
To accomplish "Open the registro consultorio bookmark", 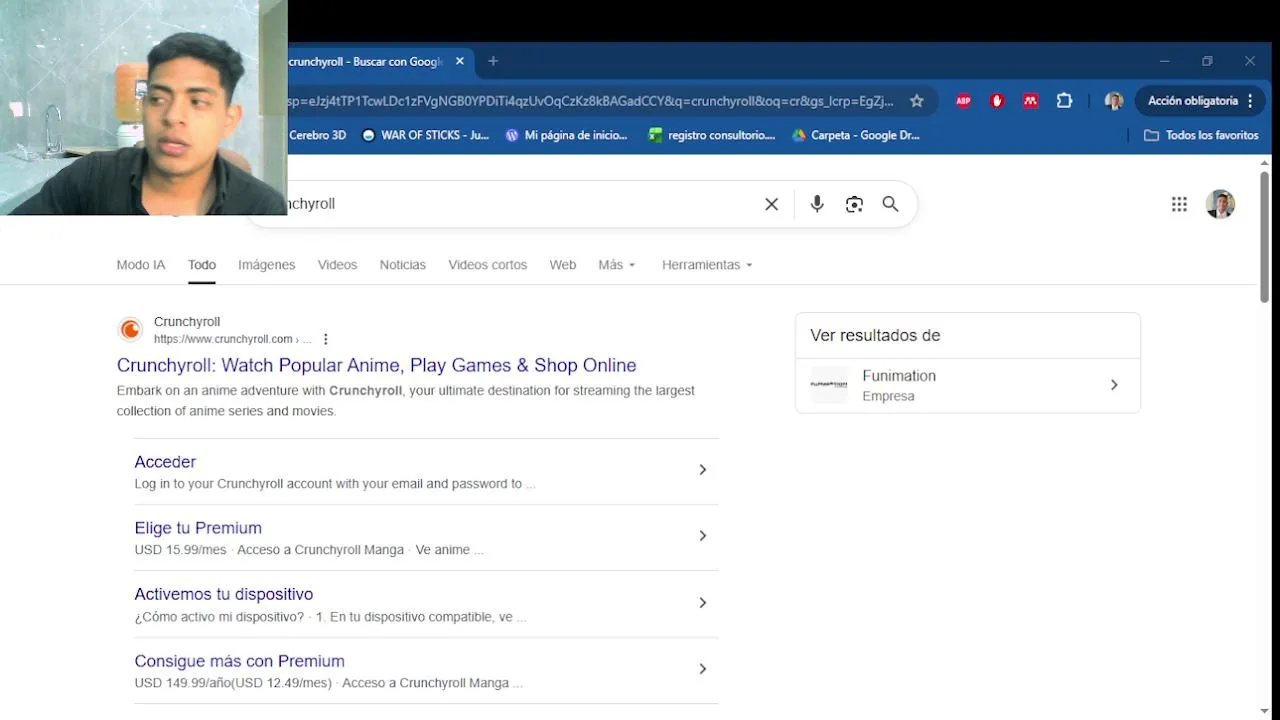I will coord(712,135).
